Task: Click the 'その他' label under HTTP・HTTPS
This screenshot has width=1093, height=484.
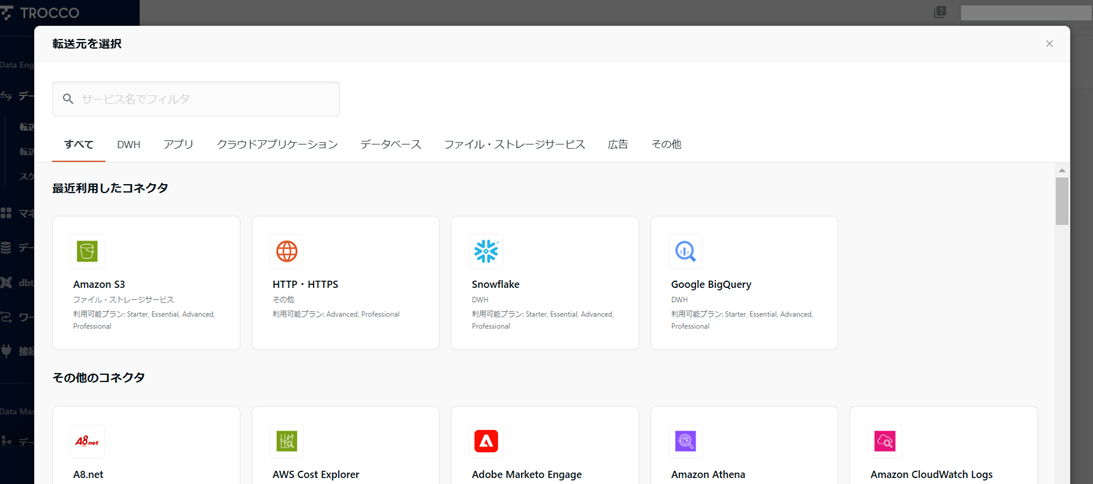Action: coord(283,300)
